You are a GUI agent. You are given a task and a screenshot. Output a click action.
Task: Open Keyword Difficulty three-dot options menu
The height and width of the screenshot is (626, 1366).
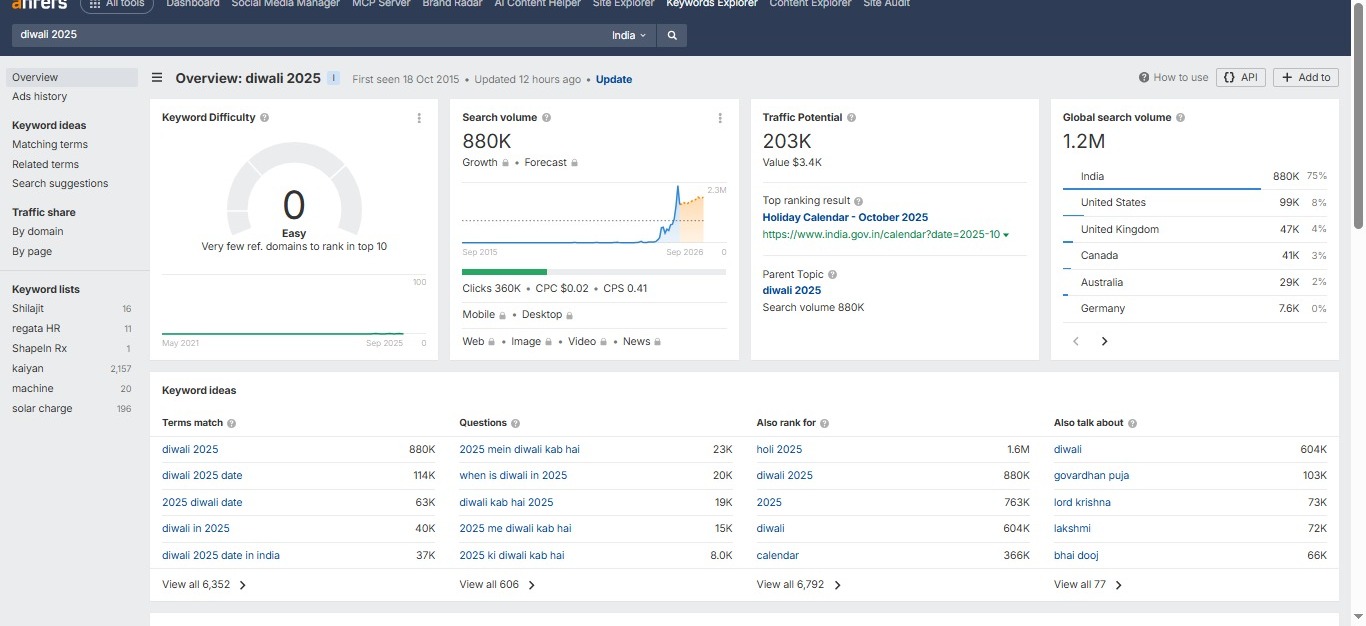click(419, 118)
